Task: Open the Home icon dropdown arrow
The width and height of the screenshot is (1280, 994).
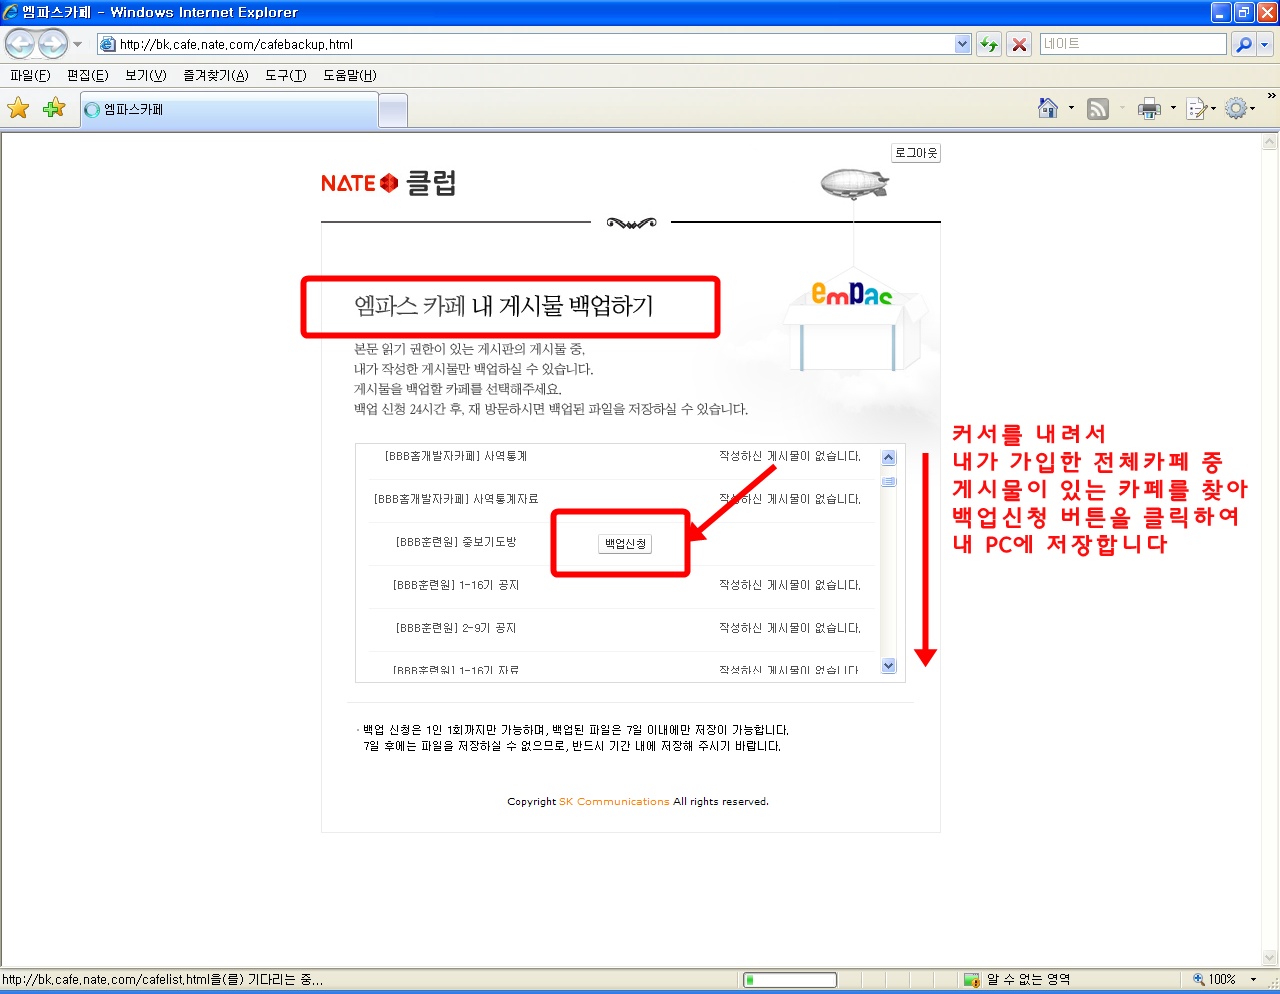Action: pos(1071,108)
